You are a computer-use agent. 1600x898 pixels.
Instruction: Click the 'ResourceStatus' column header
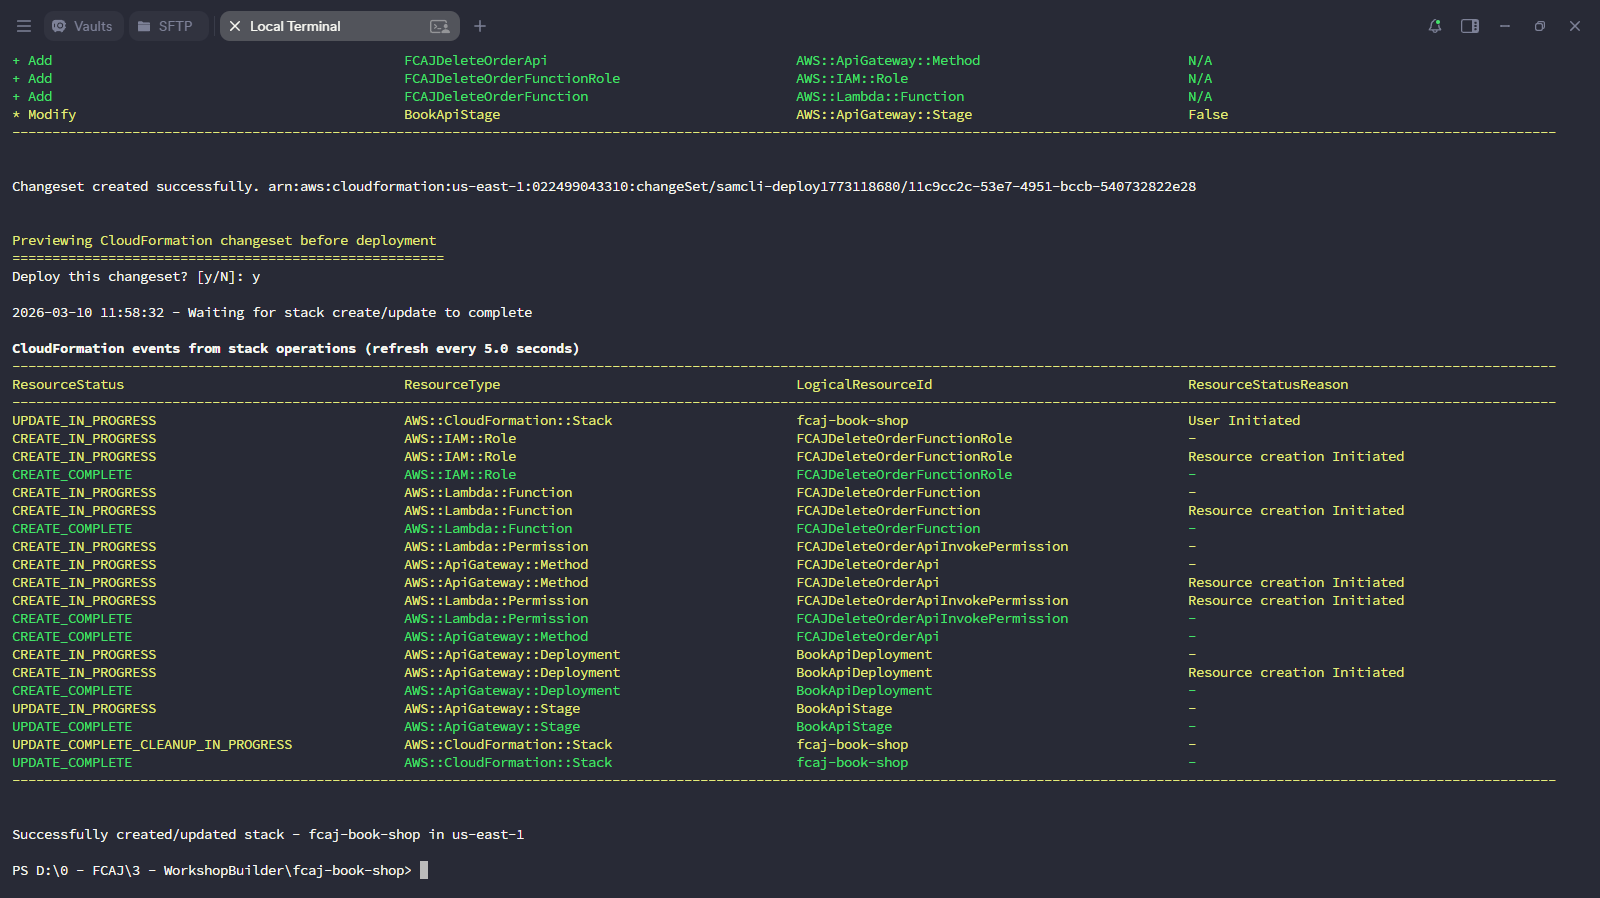pos(68,384)
